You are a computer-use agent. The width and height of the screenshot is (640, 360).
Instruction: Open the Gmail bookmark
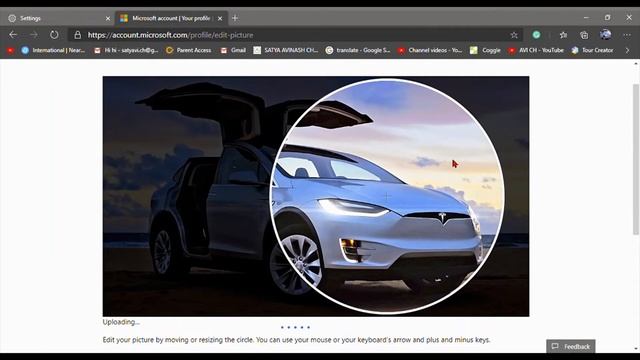(233, 50)
